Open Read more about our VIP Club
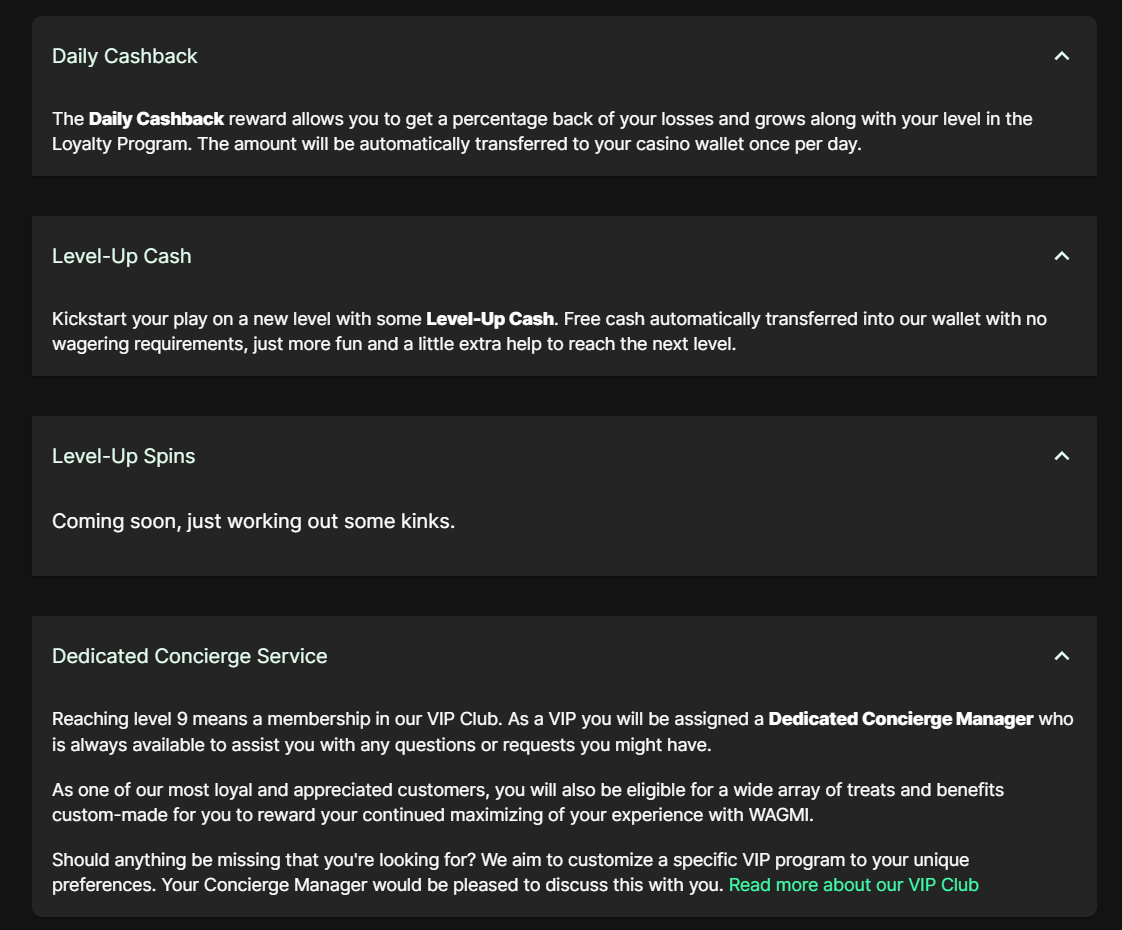This screenshot has width=1122, height=930. point(853,885)
